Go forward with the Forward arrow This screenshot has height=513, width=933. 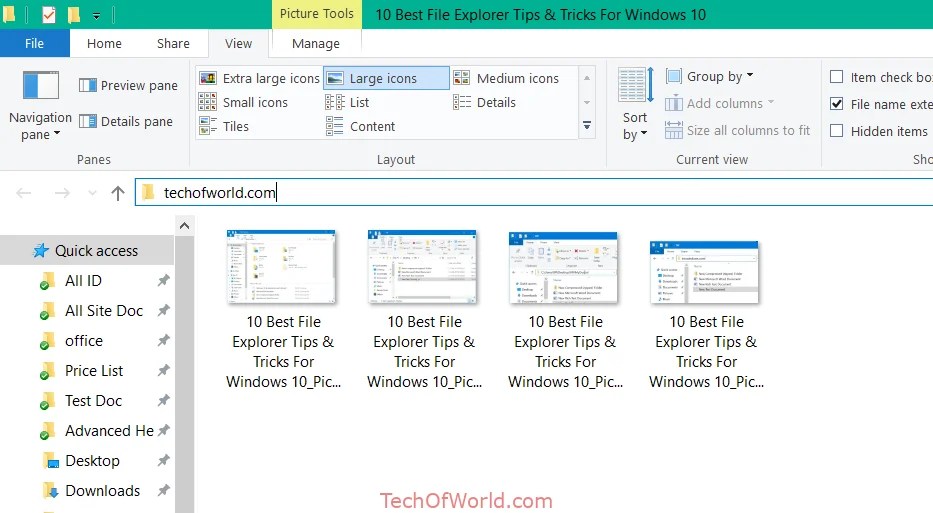[x=62, y=193]
